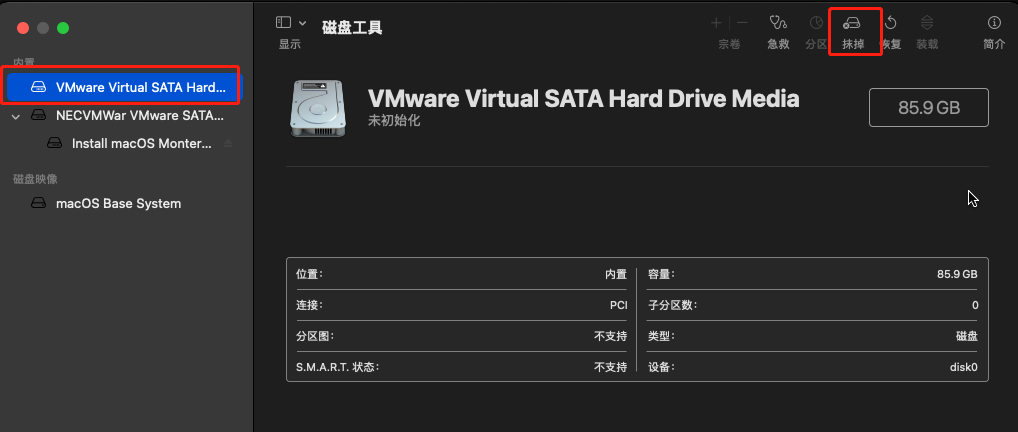1018x432 pixels.
Task: Click the yellow minimize window button
Action: coord(43,28)
